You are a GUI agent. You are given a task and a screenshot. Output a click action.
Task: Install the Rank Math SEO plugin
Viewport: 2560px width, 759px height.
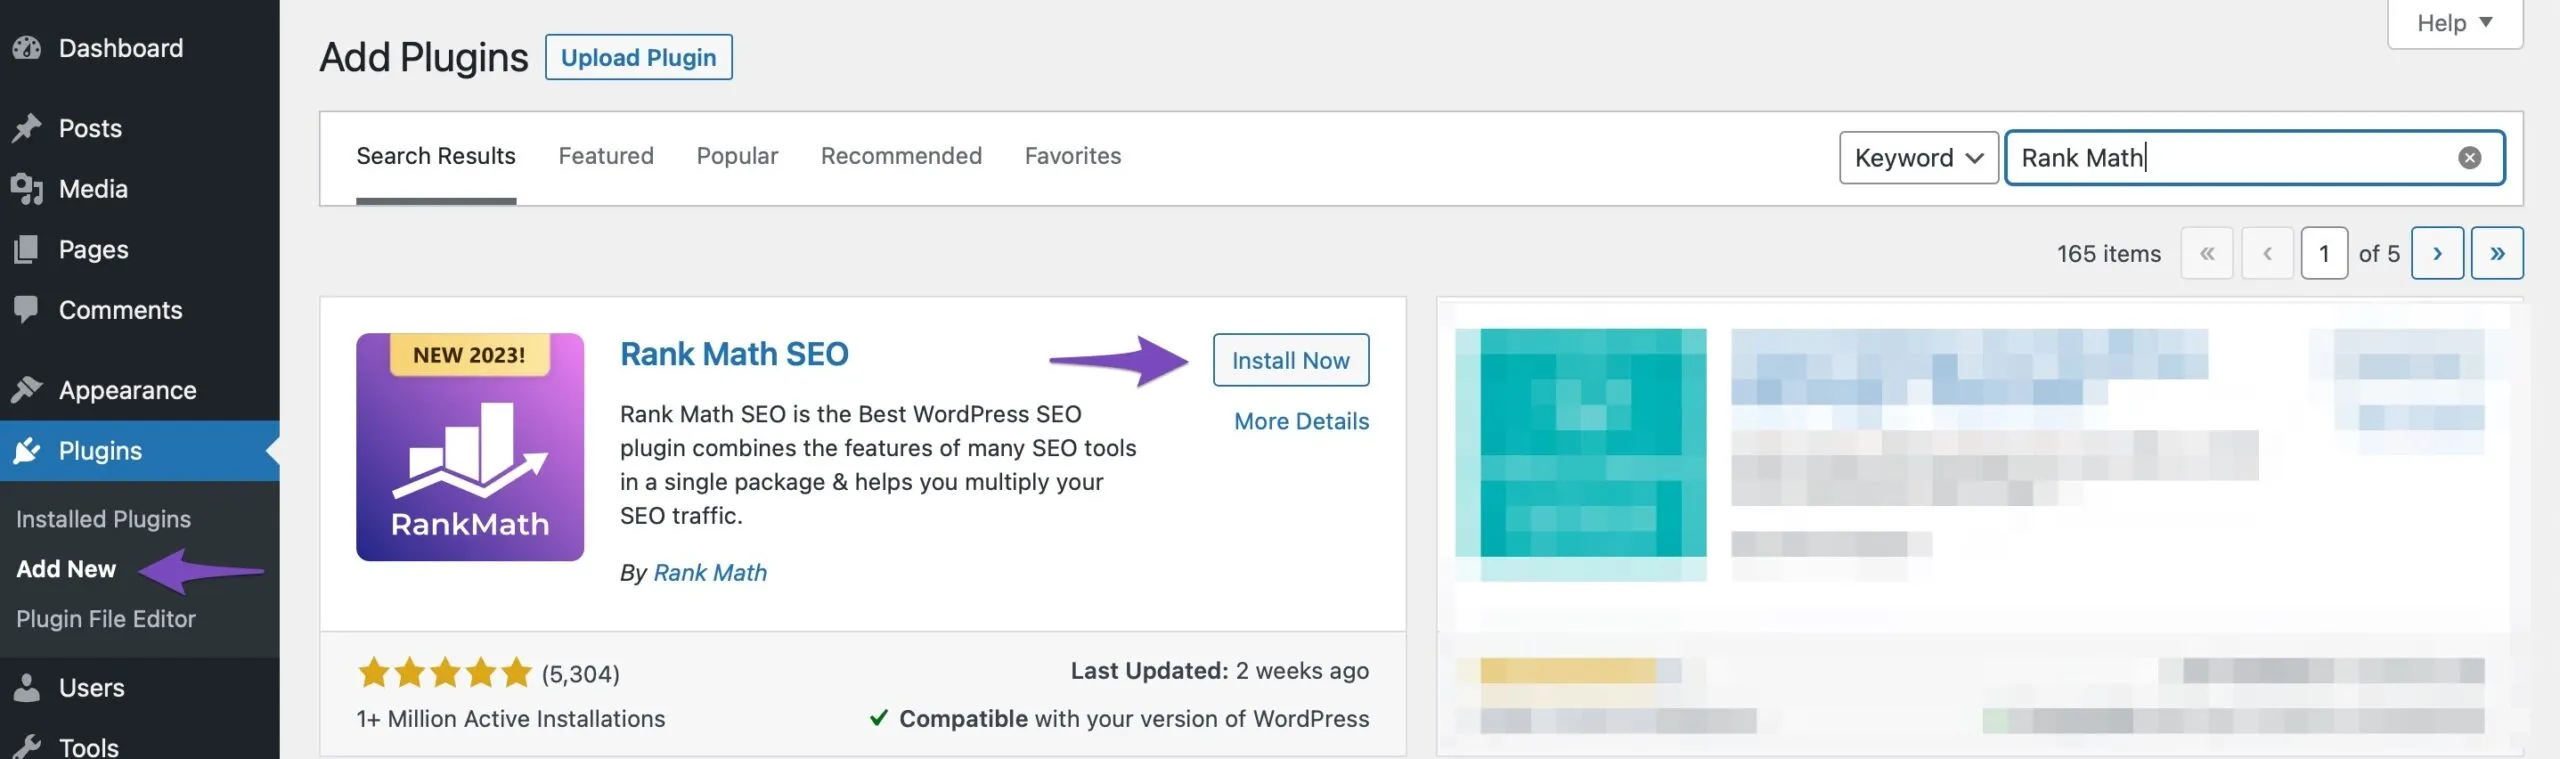pos(1291,360)
